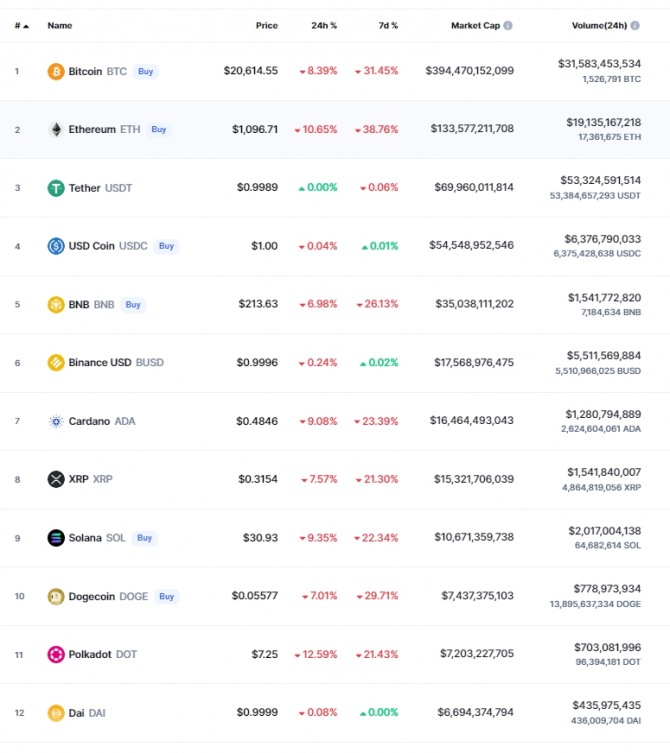This screenshot has height=753, width=670.
Task: Click the Tether coin logo icon
Action: click(x=56, y=188)
